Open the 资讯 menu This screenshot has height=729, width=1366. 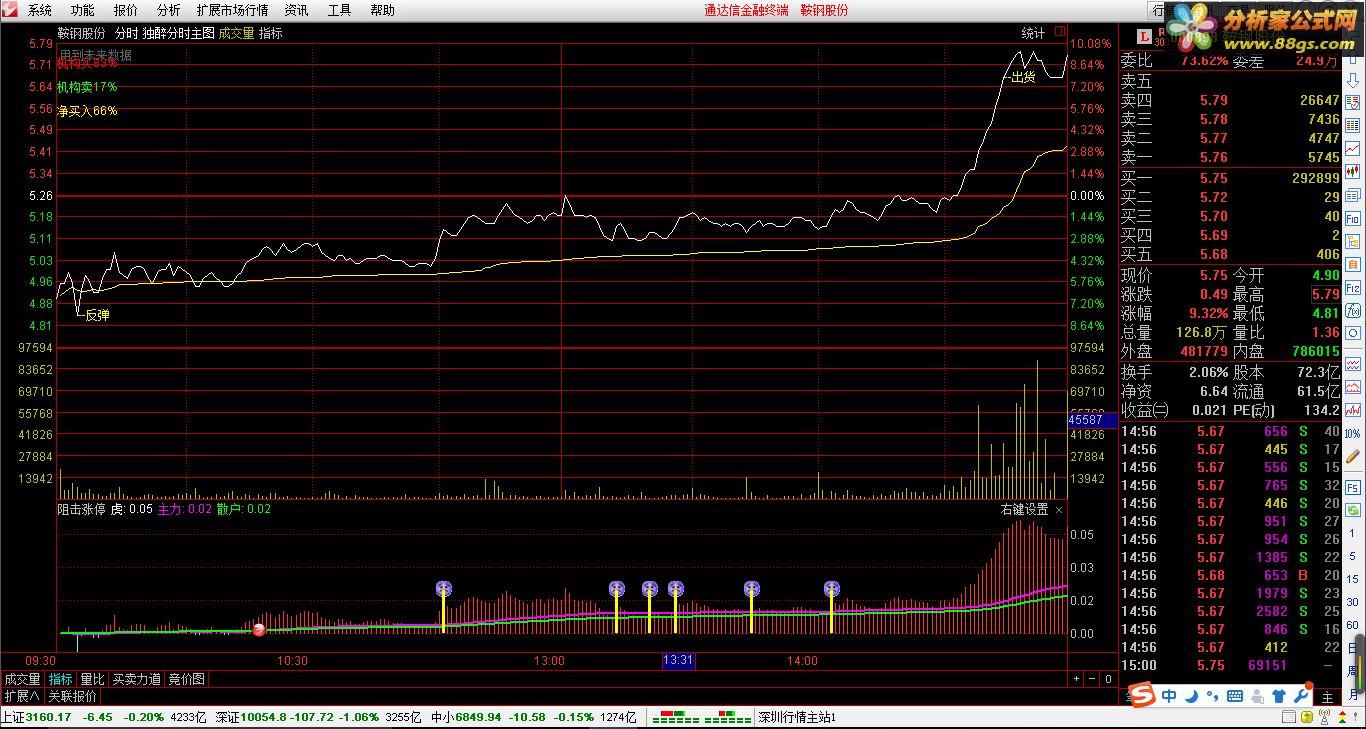pos(296,10)
